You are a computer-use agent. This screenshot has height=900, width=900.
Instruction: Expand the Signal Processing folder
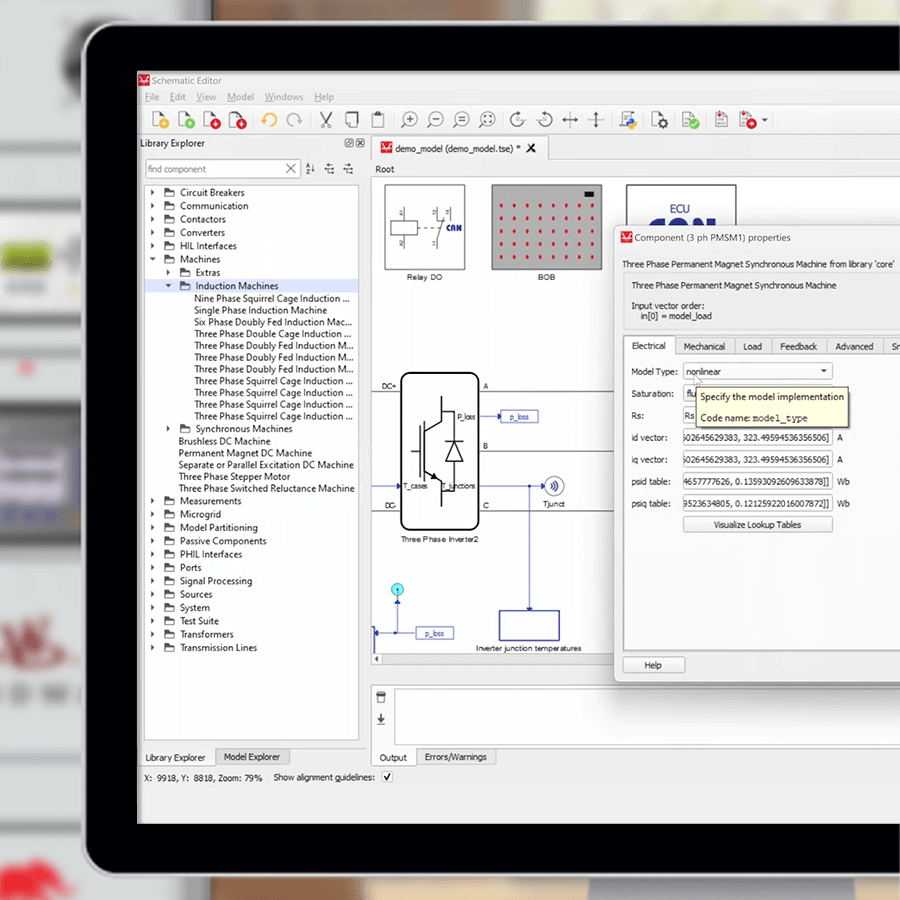[153, 581]
